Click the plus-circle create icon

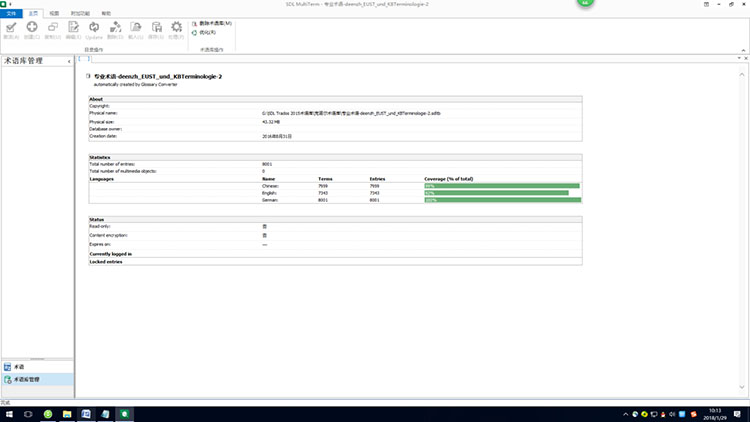[32, 27]
